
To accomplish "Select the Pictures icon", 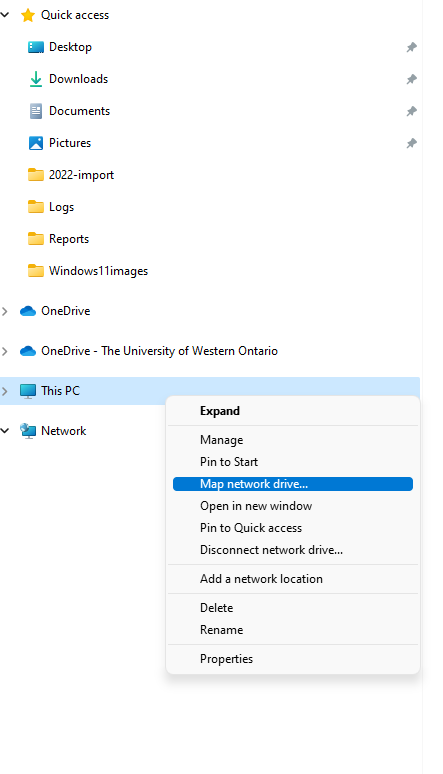I will [36, 143].
